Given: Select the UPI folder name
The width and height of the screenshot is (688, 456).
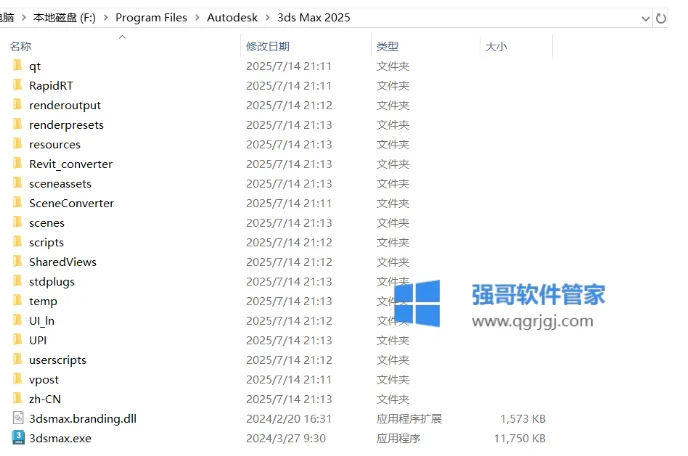Looking at the screenshot, I should (x=38, y=340).
